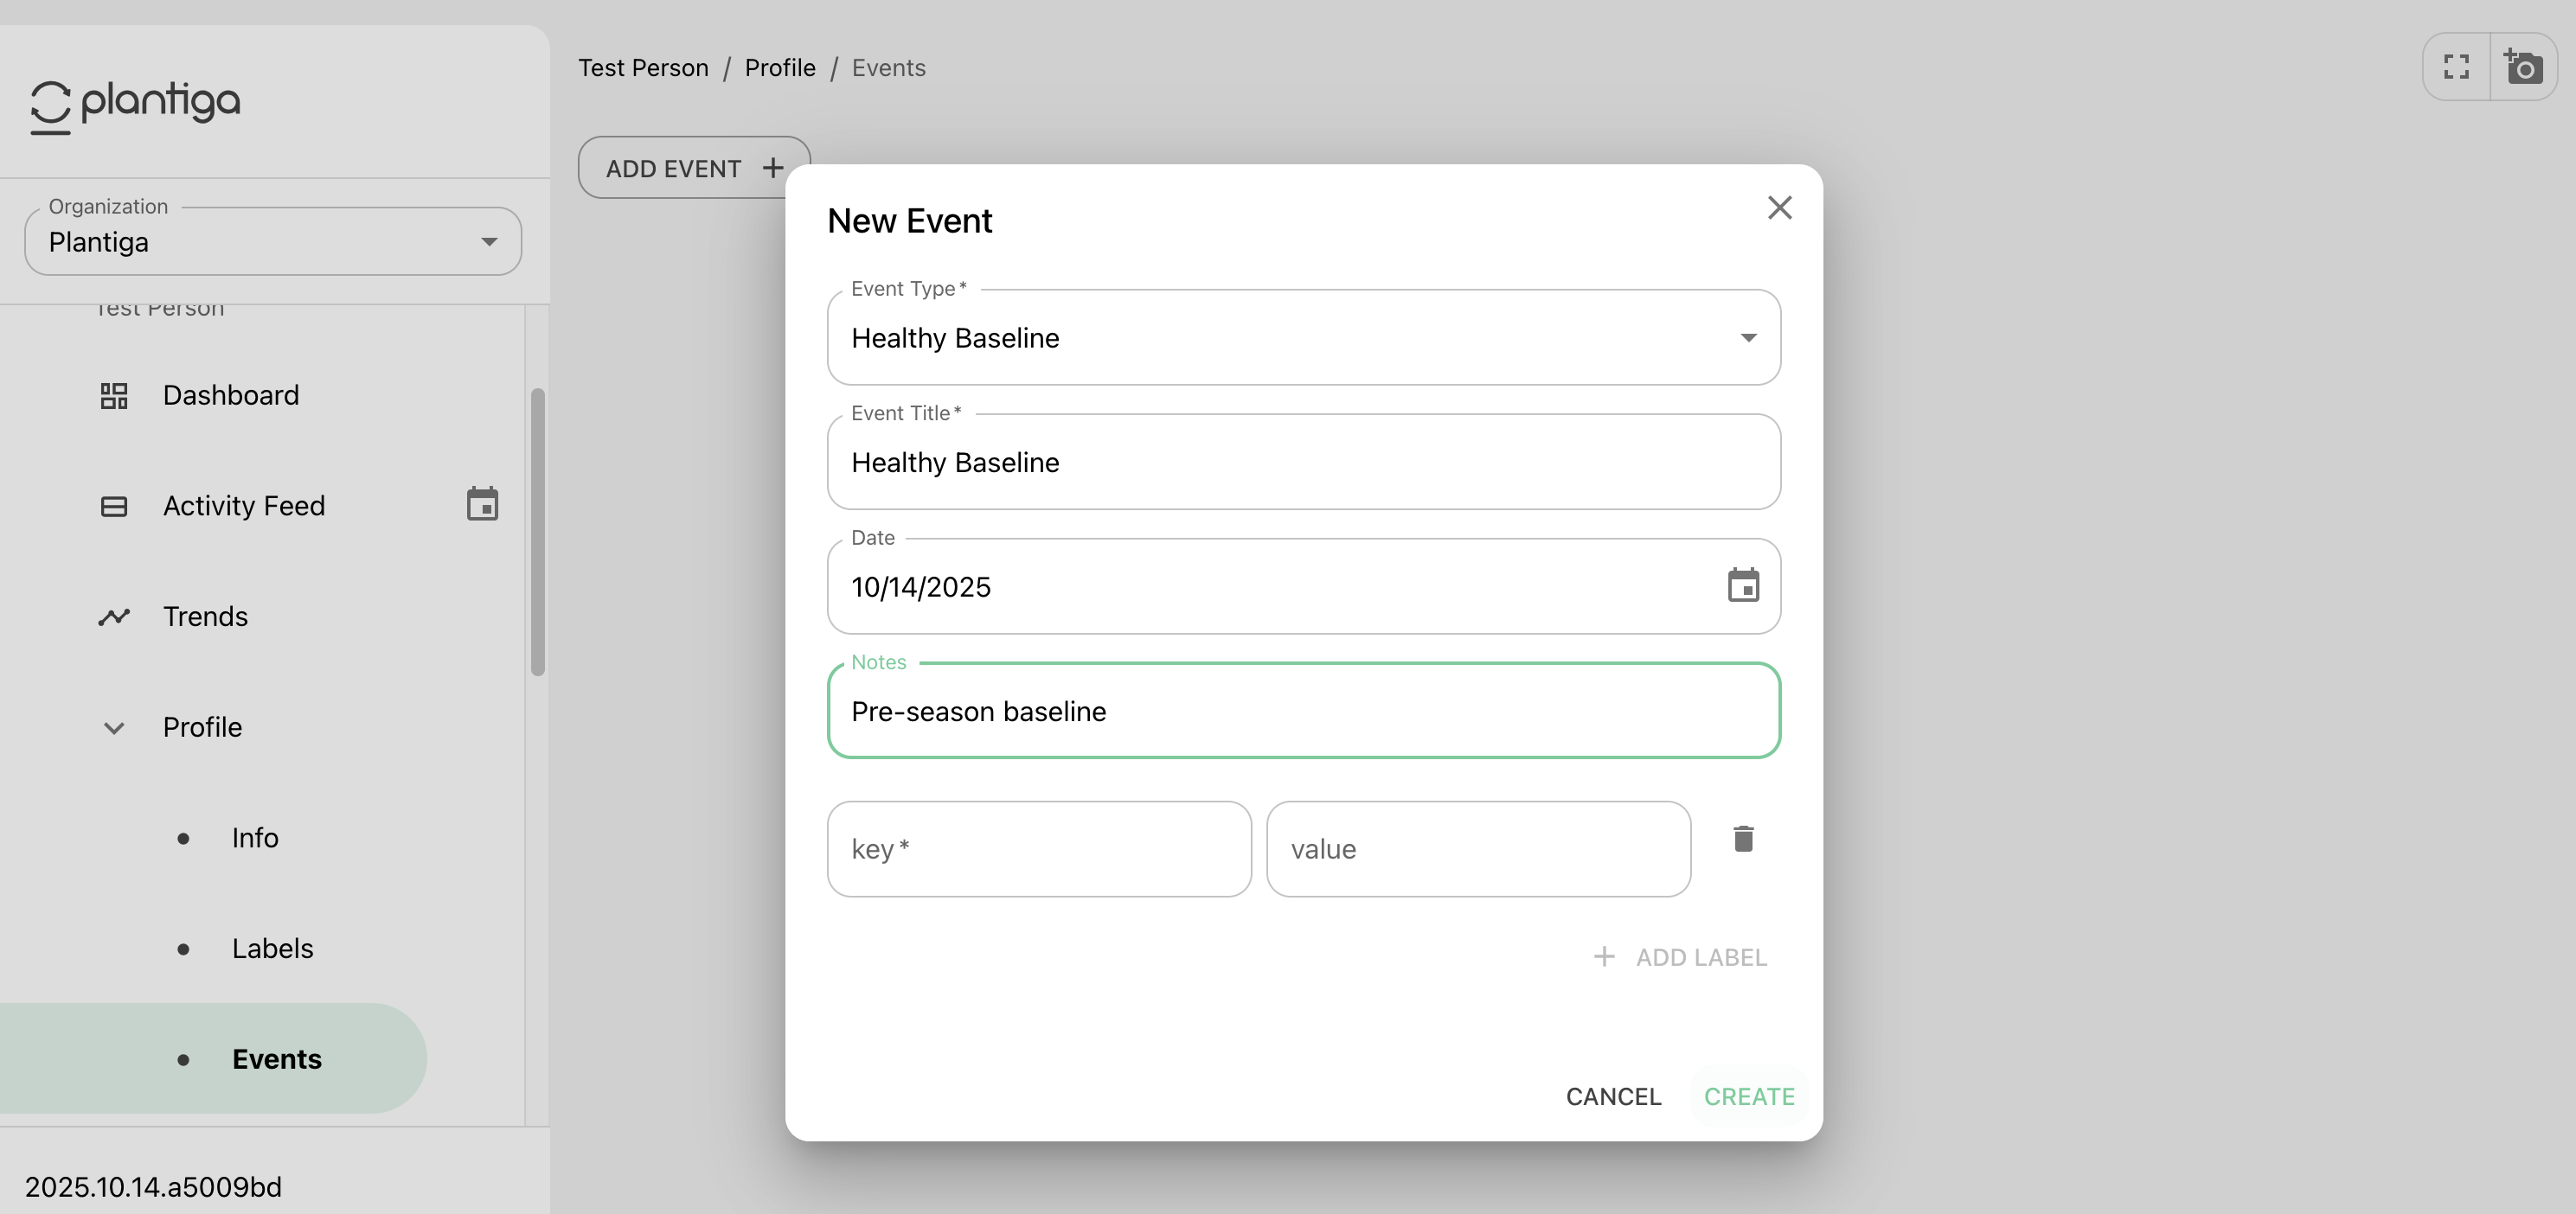This screenshot has width=2576, height=1214.
Task: Click the Plantiga logo
Action: coord(135,104)
